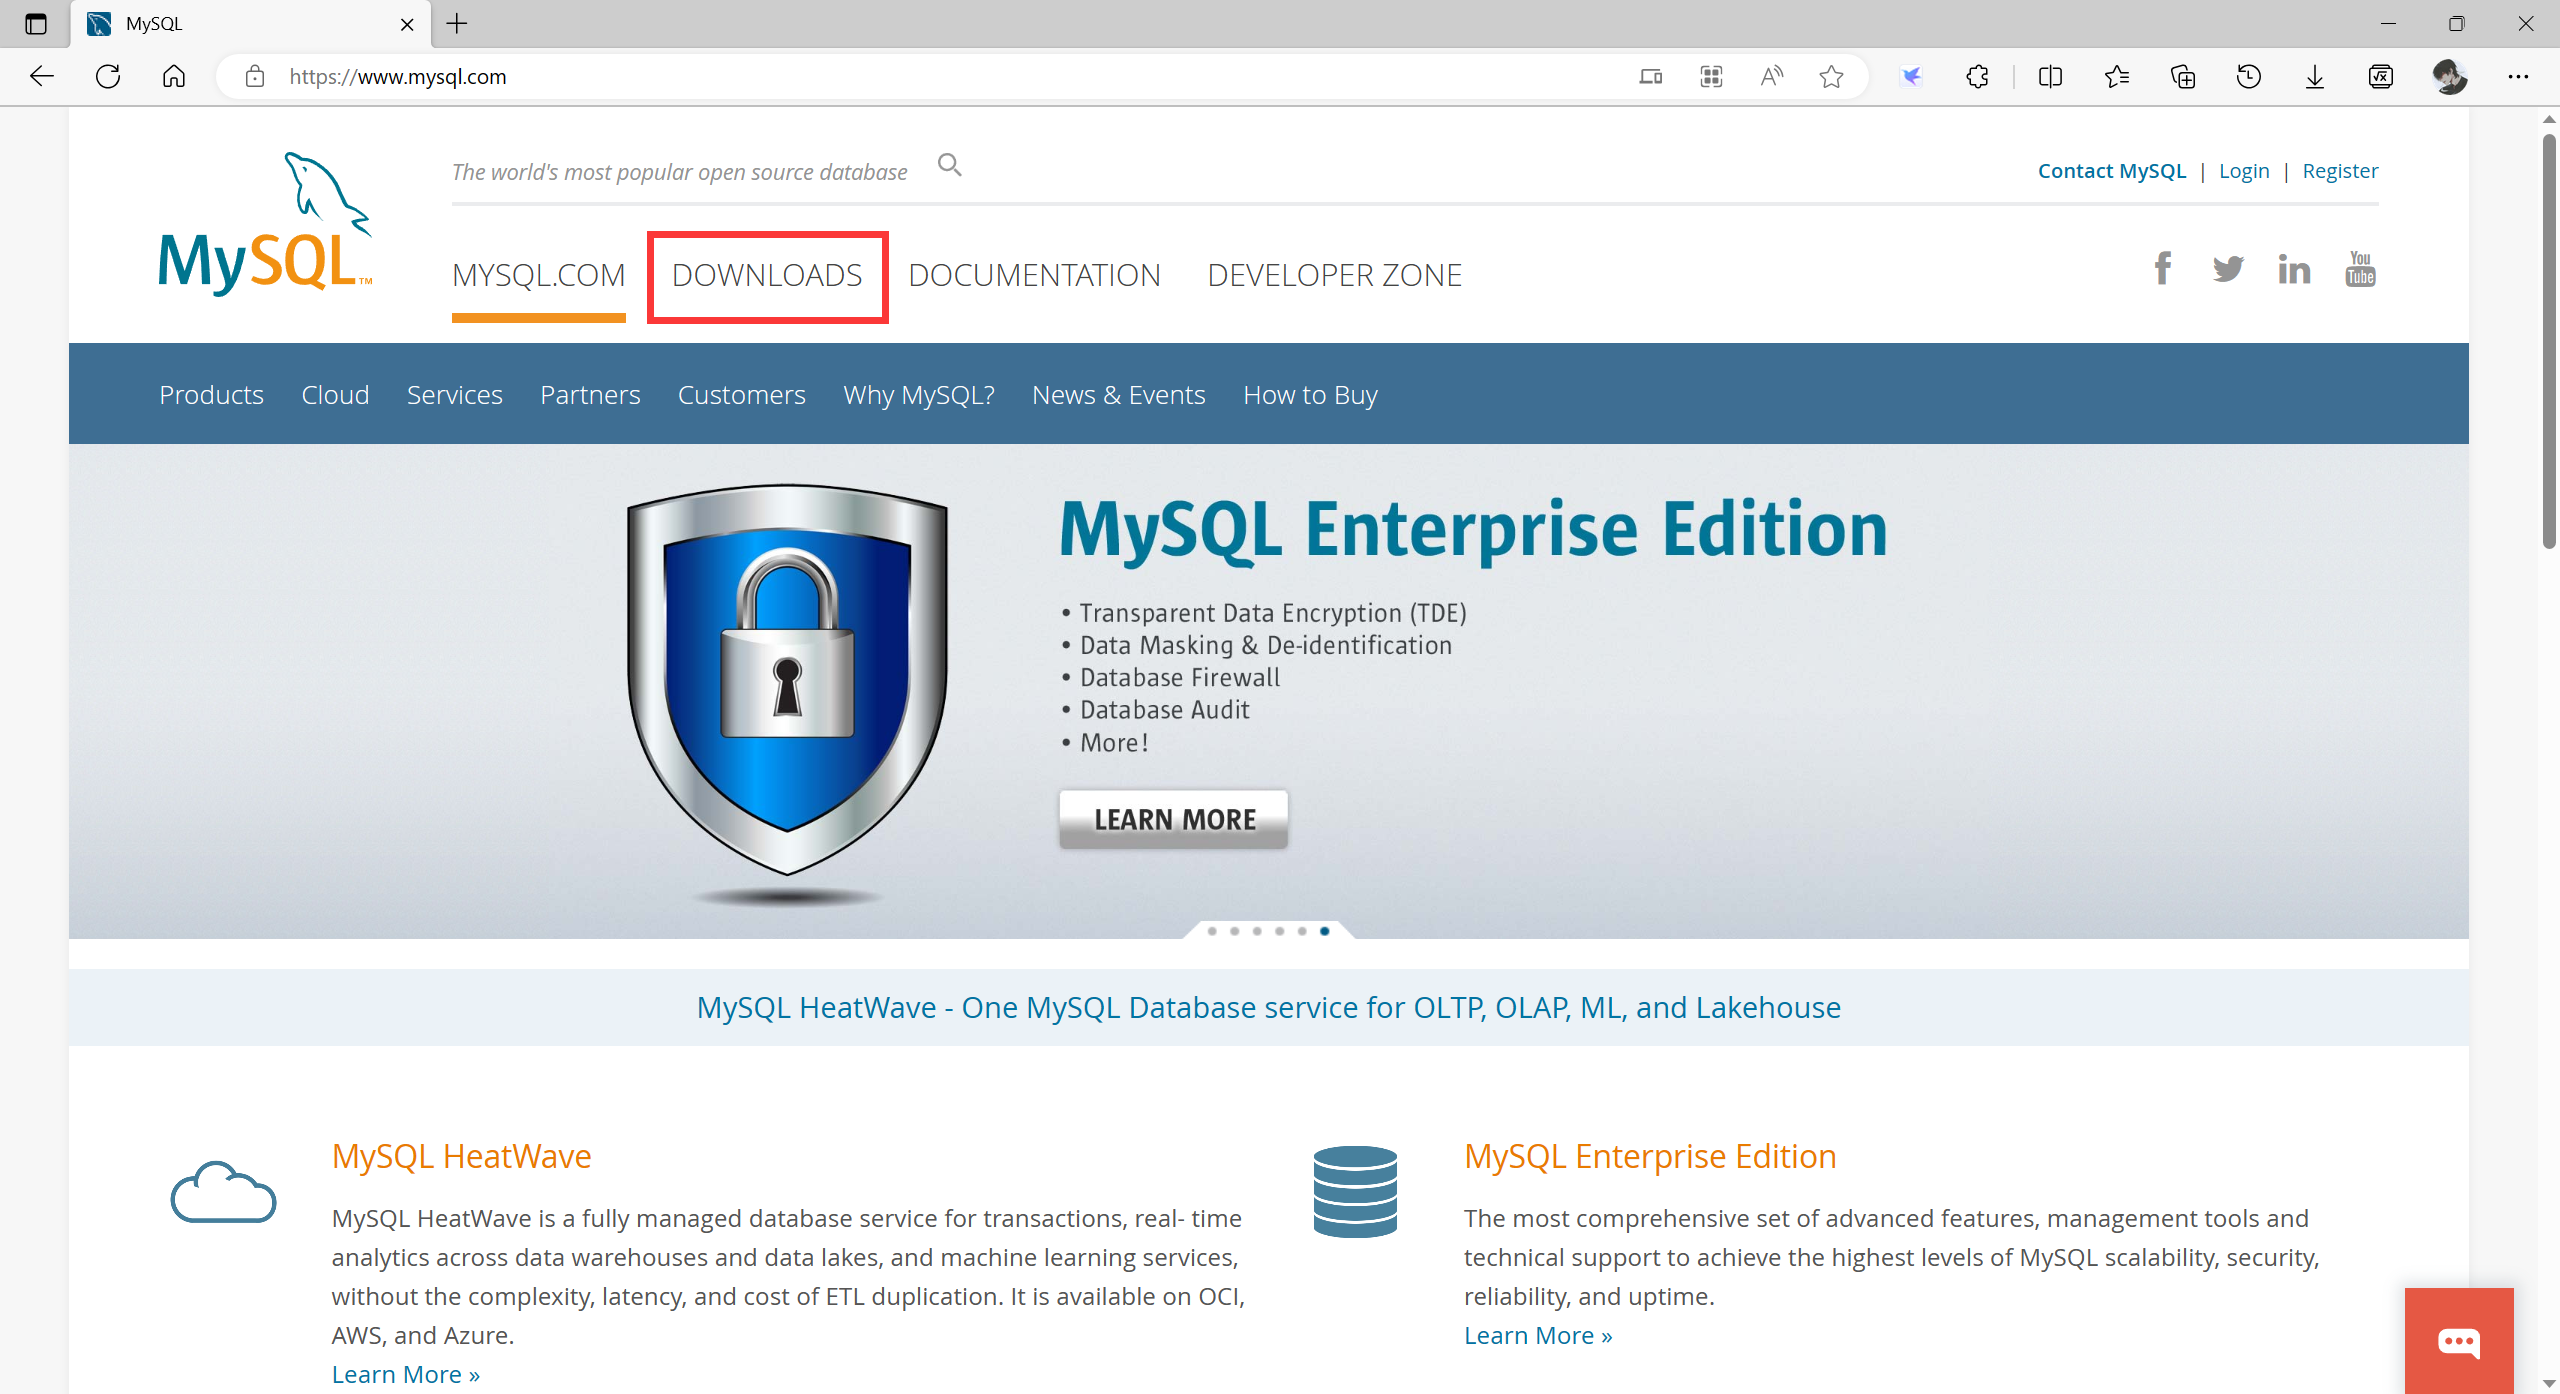Open the Why MySQL? menu
The image size is (2560, 1394).
pyautogui.click(x=918, y=395)
